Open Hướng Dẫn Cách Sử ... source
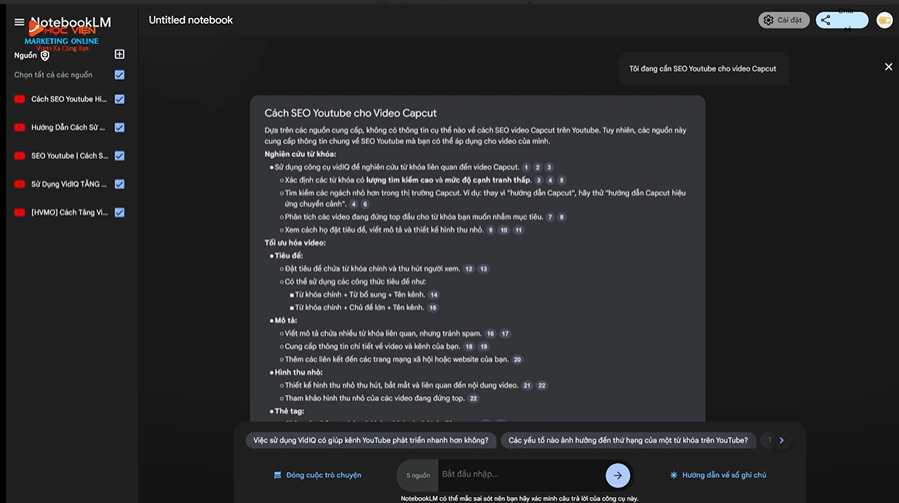 coord(68,127)
